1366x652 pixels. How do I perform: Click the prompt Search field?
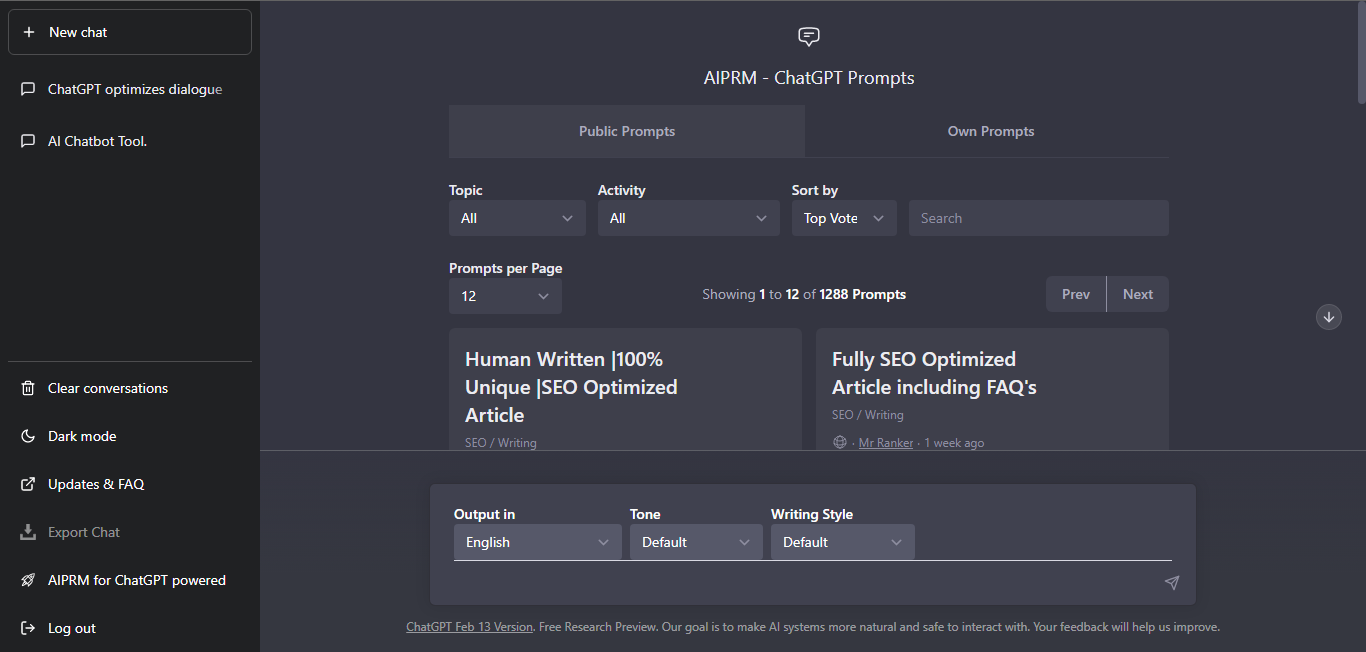tap(1039, 218)
